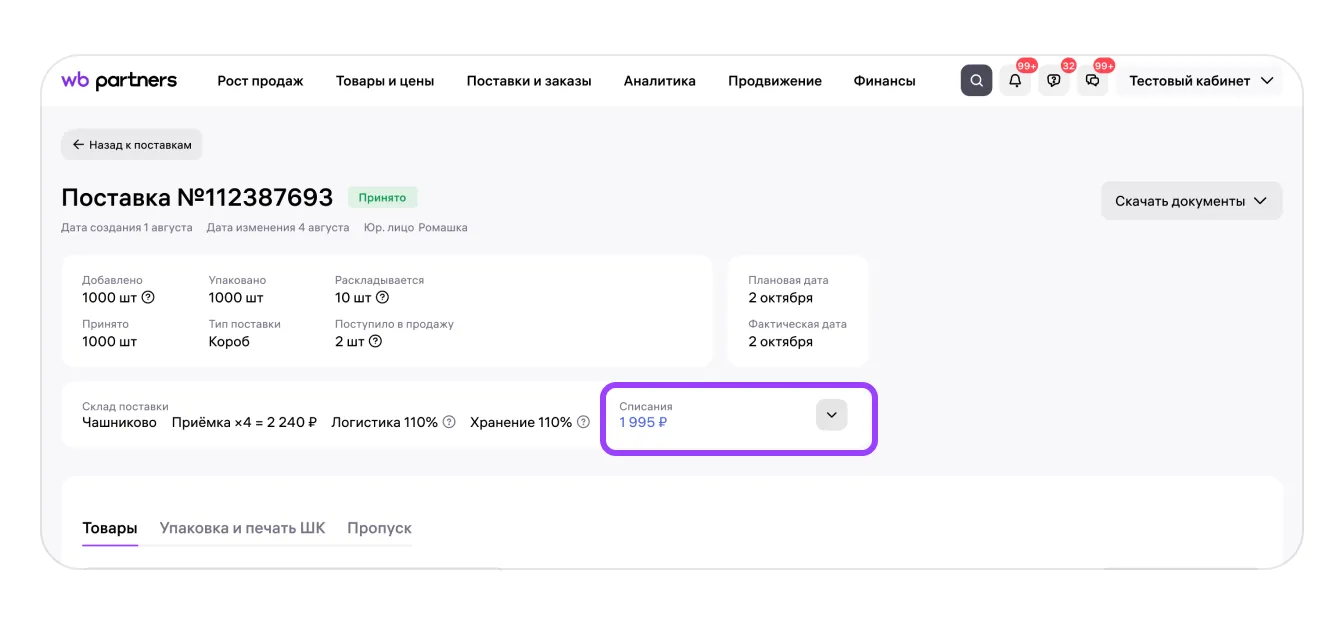
Task: Click the 1 995 ₽ списания amount link
Action: click(643, 422)
